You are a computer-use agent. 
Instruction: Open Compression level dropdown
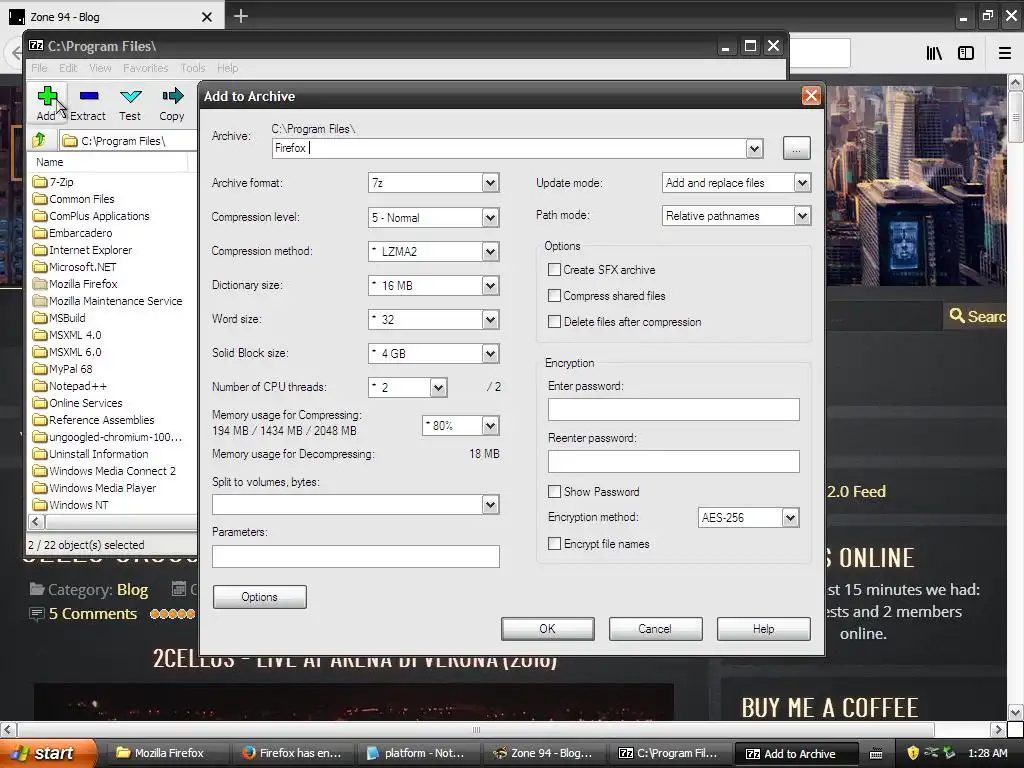pos(490,217)
